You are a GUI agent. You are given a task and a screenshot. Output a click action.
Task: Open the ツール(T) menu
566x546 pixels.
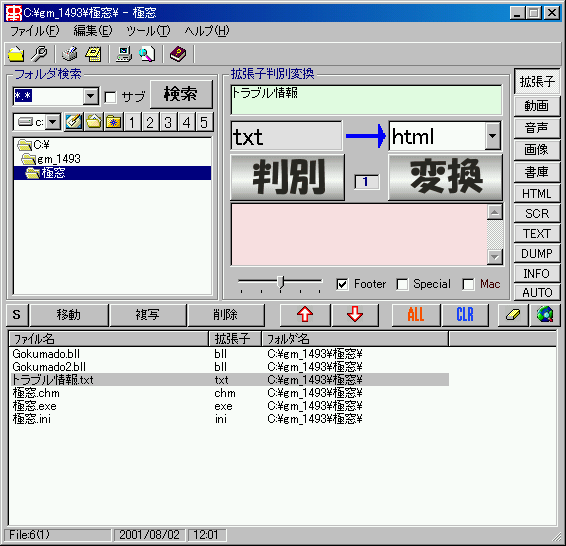pos(148,31)
